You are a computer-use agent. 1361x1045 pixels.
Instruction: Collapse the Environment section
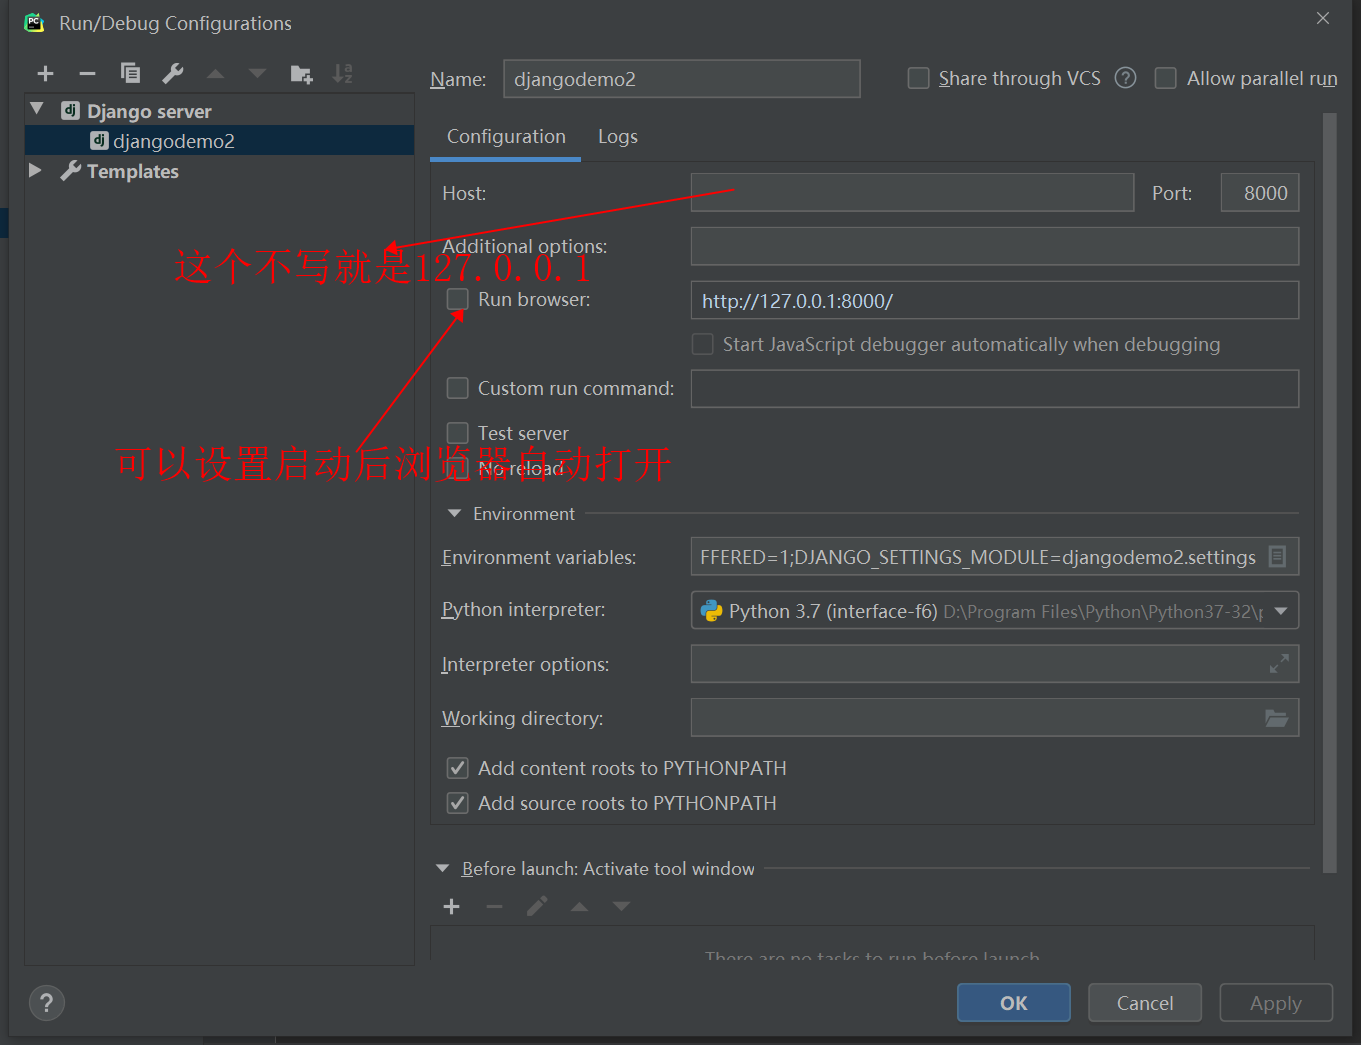pos(455,513)
